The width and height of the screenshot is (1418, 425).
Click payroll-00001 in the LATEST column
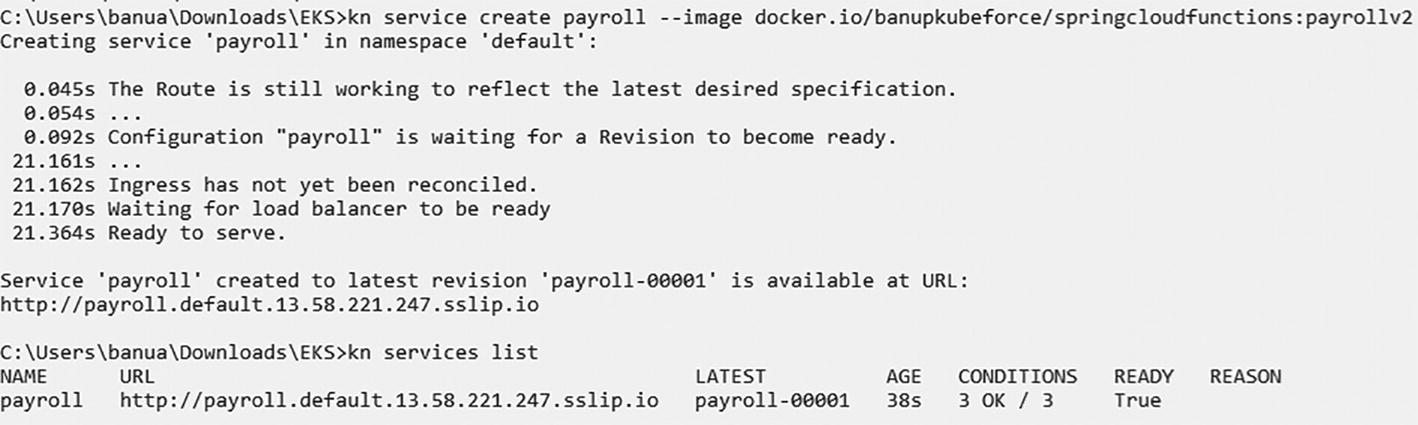pos(772,401)
